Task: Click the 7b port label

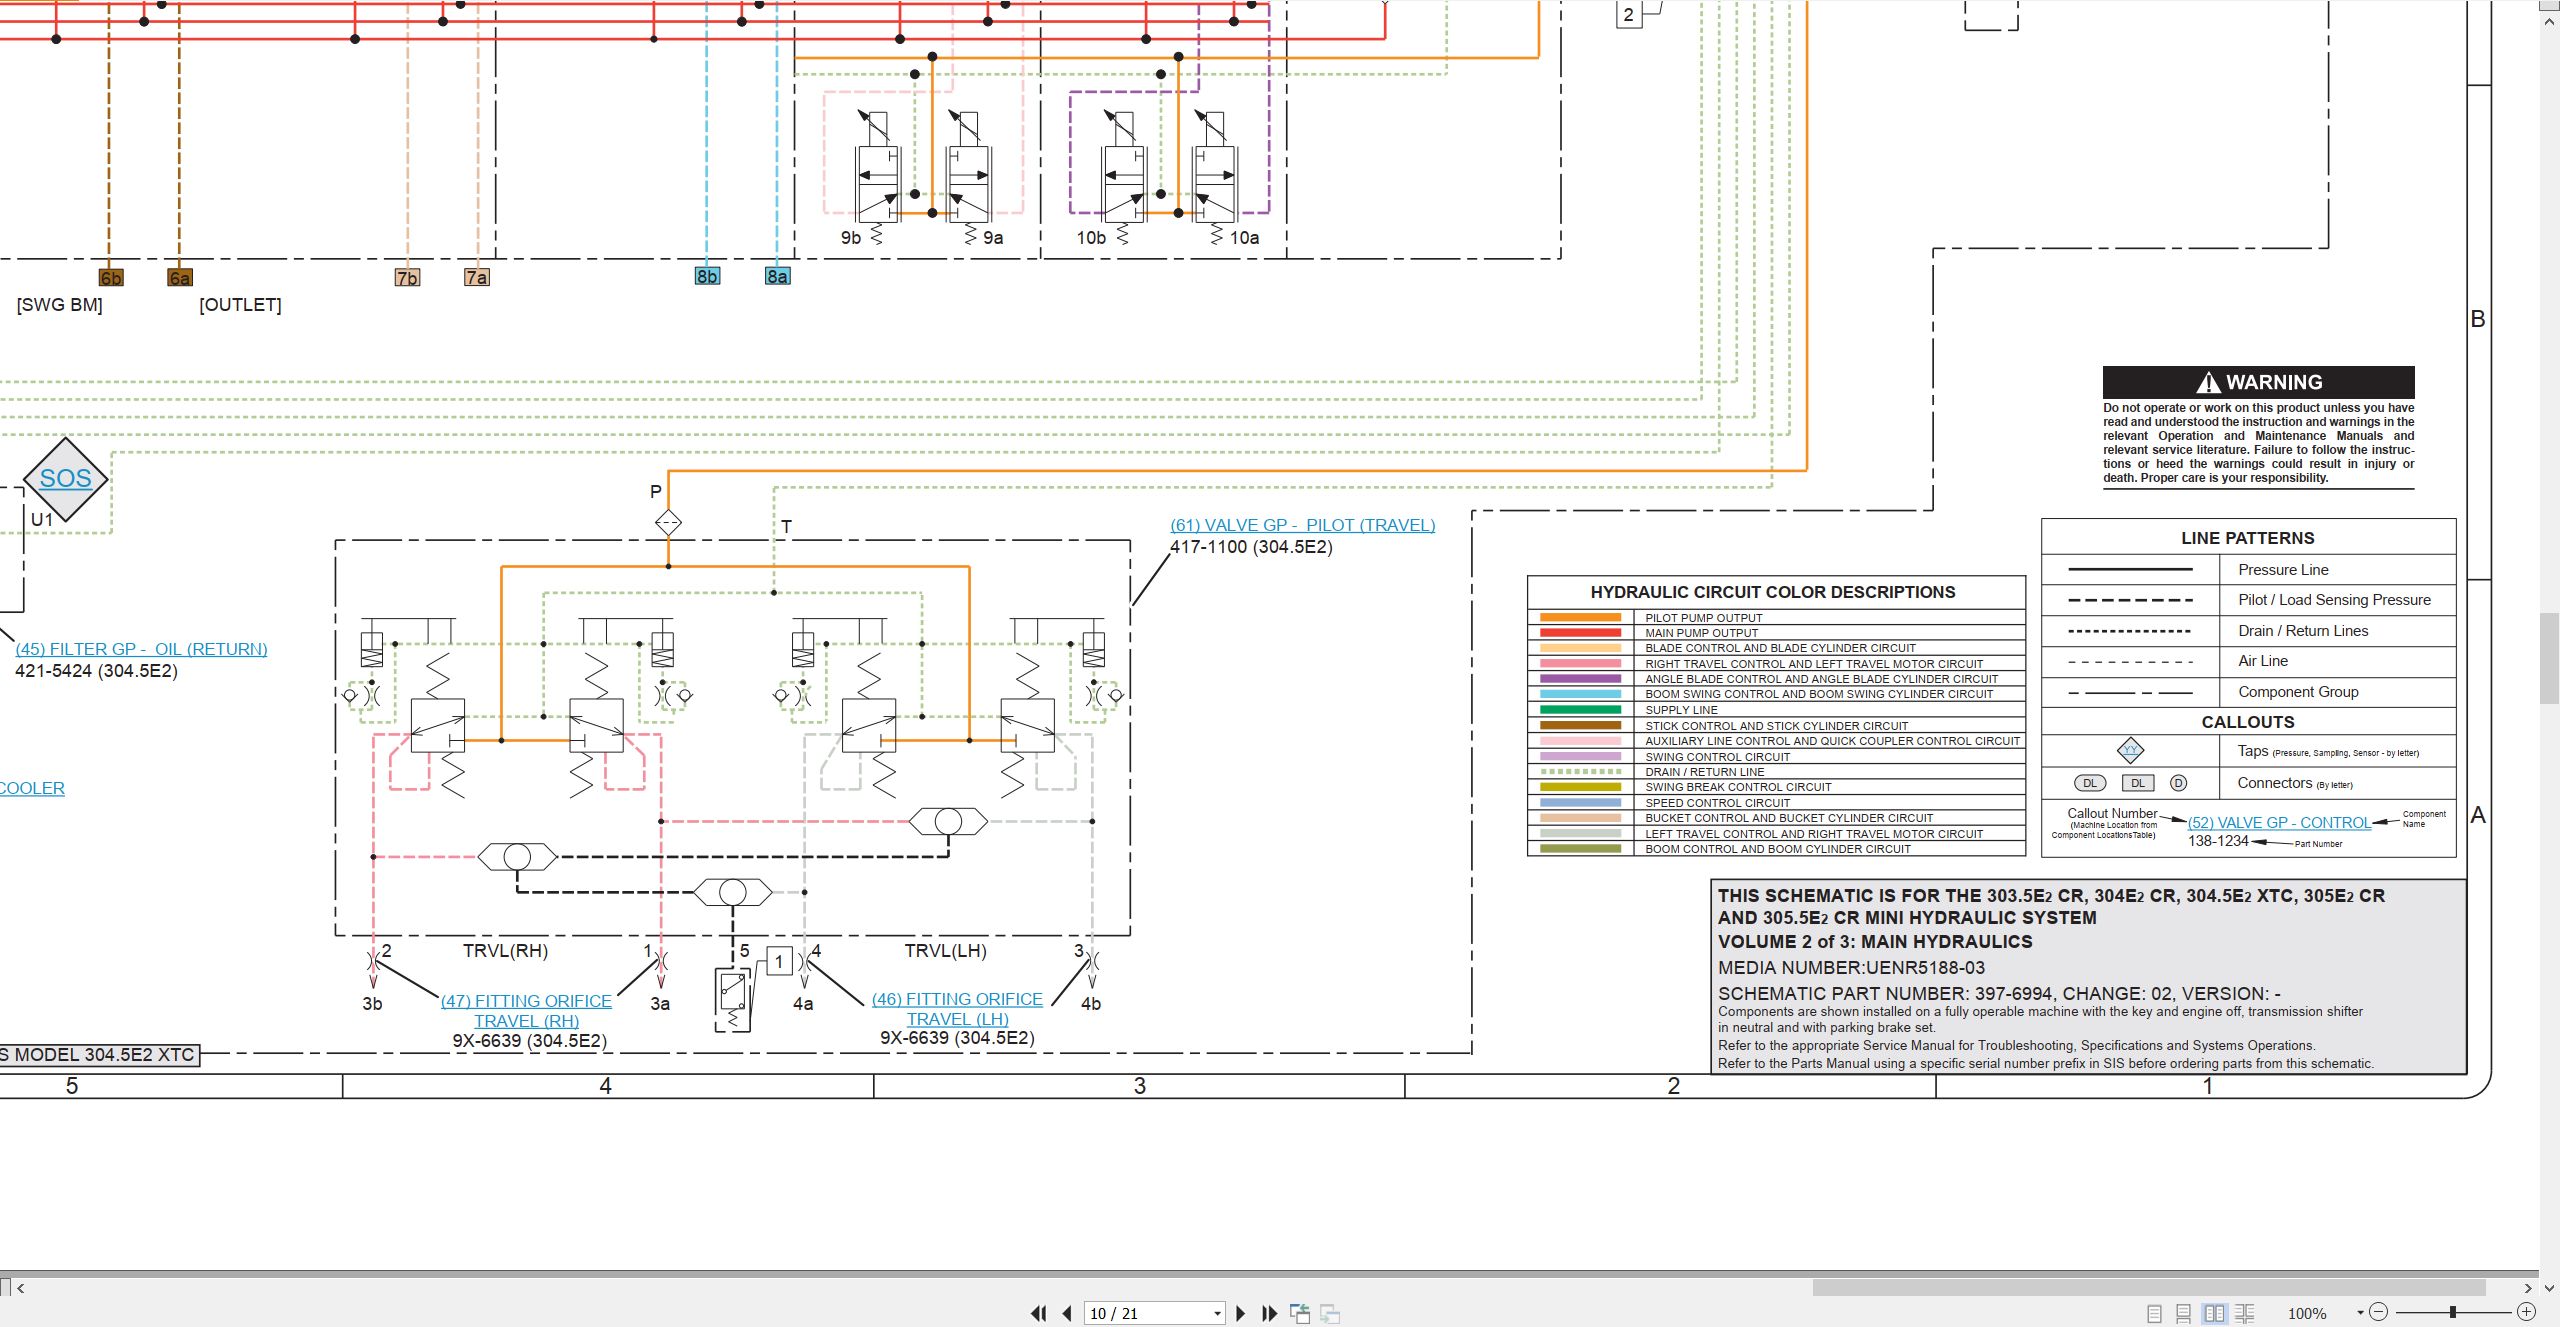Action: 407,278
